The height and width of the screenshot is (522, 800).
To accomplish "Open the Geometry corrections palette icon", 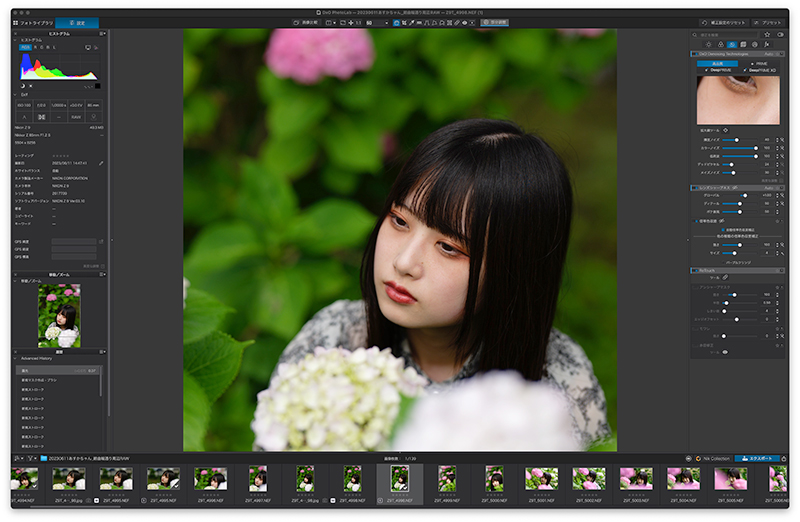I will pos(743,44).
